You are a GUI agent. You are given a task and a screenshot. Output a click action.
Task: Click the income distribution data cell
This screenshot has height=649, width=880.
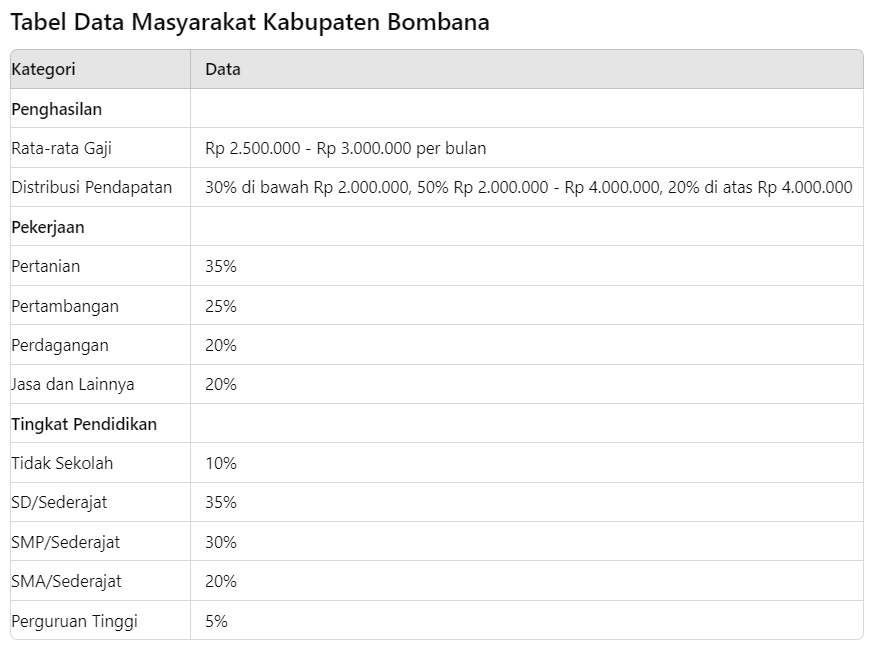tap(528, 187)
